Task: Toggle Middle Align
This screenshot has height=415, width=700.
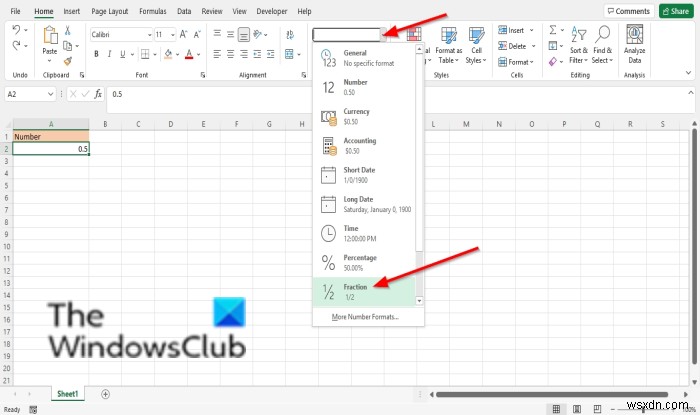Action: (230, 34)
